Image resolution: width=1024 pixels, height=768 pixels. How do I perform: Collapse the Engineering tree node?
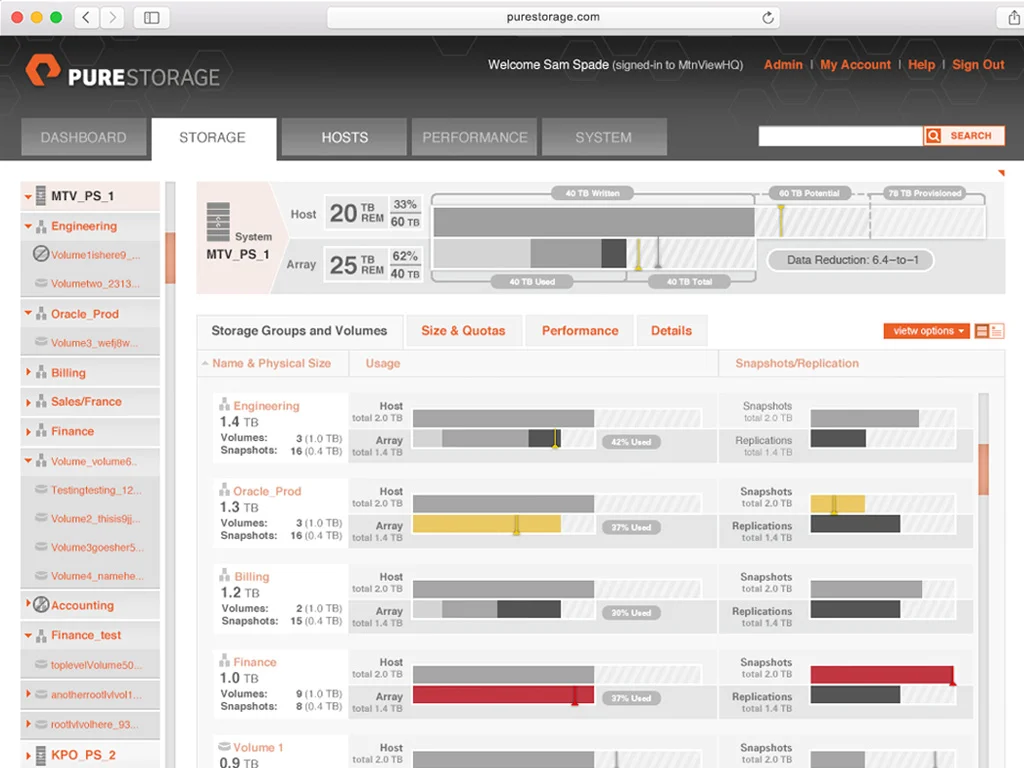[x=28, y=227]
